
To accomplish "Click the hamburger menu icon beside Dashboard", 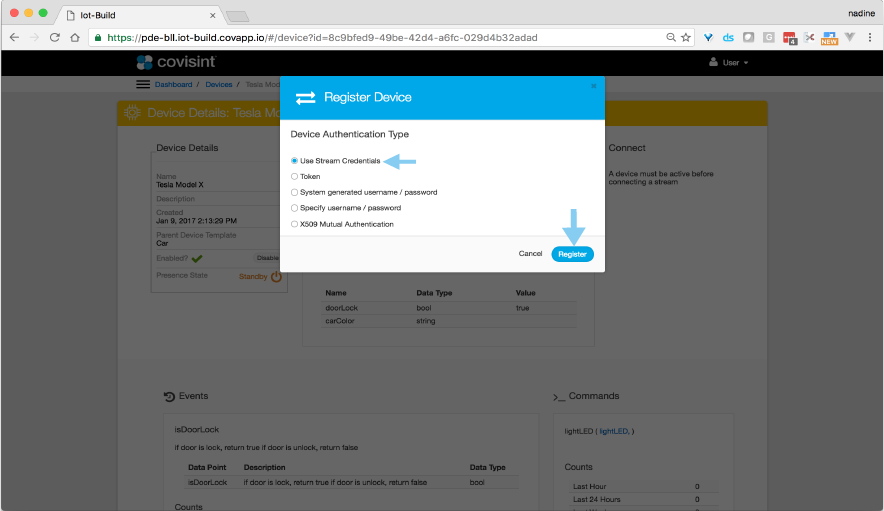I will 143,85.
